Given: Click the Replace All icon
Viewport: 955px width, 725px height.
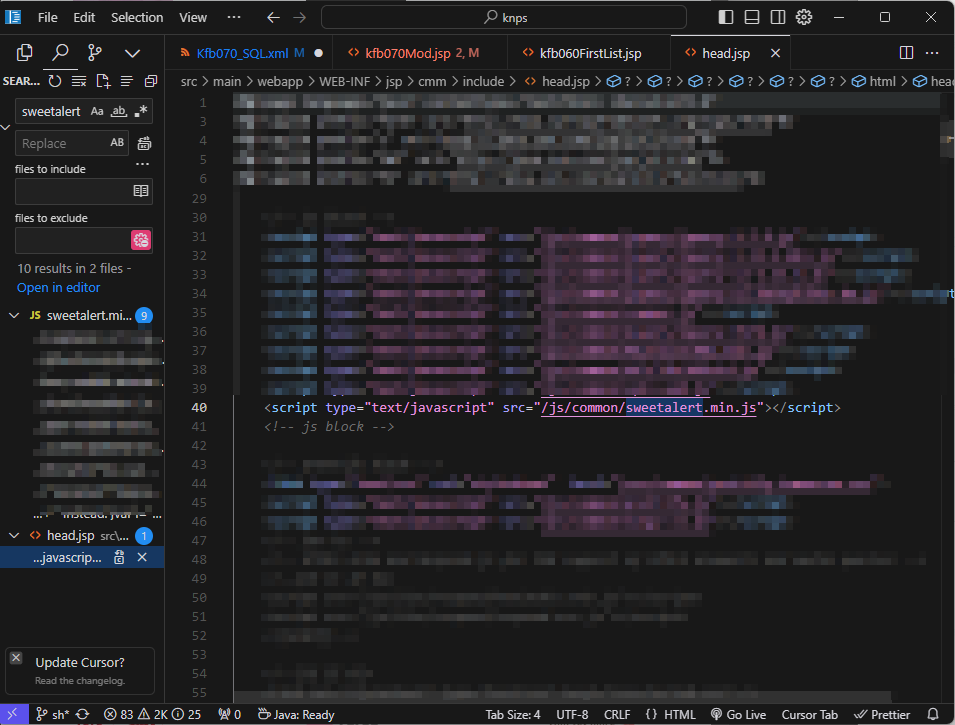Looking at the screenshot, I should (x=144, y=143).
